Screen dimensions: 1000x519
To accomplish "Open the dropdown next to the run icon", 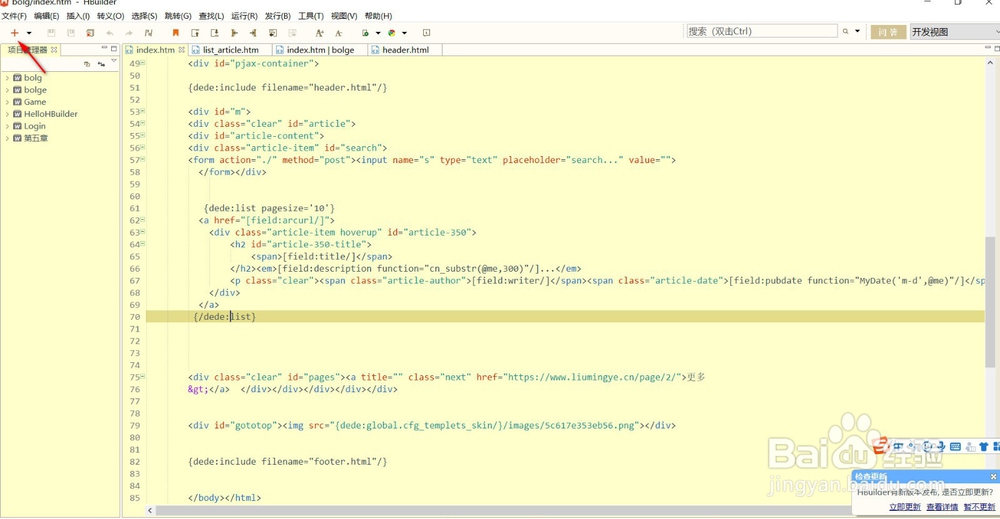I will pos(378,33).
